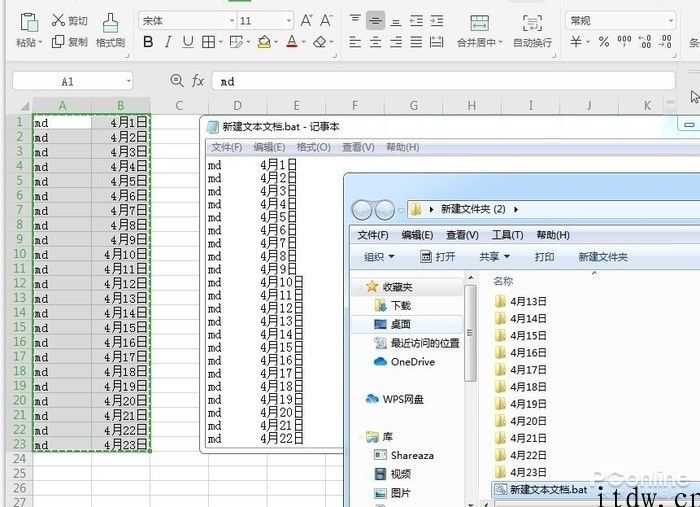Click the Wrap Text (自动换行) icon
Screen dimensions: 700x507
(x=532, y=22)
